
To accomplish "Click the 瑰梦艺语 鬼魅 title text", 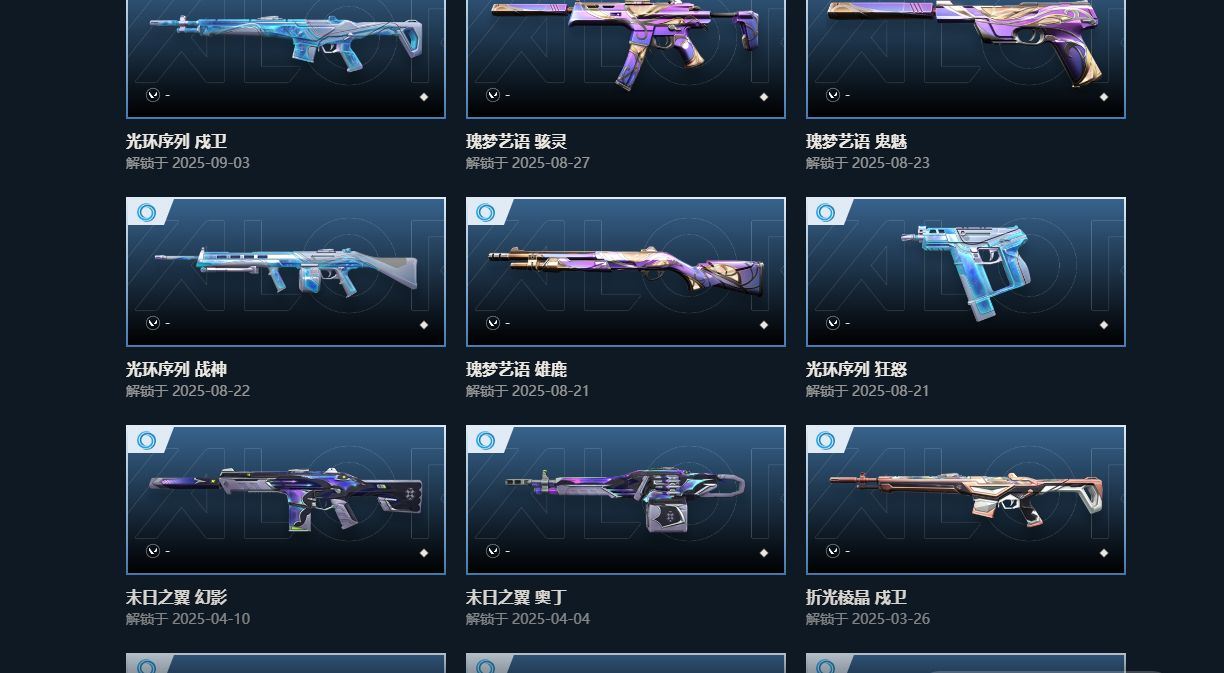I will [856, 141].
